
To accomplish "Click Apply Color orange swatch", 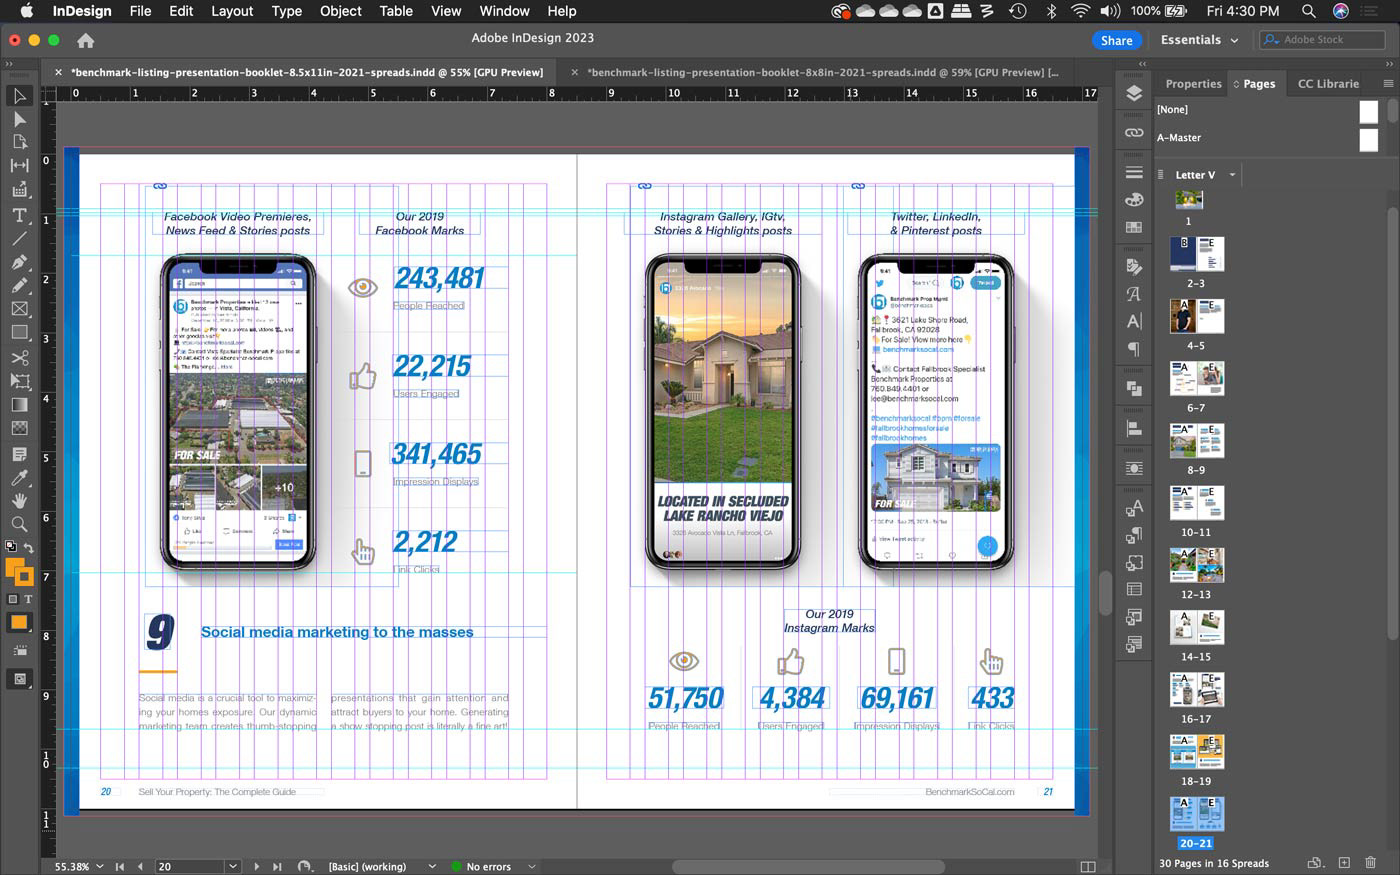I will pyautogui.click(x=19, y=622).
